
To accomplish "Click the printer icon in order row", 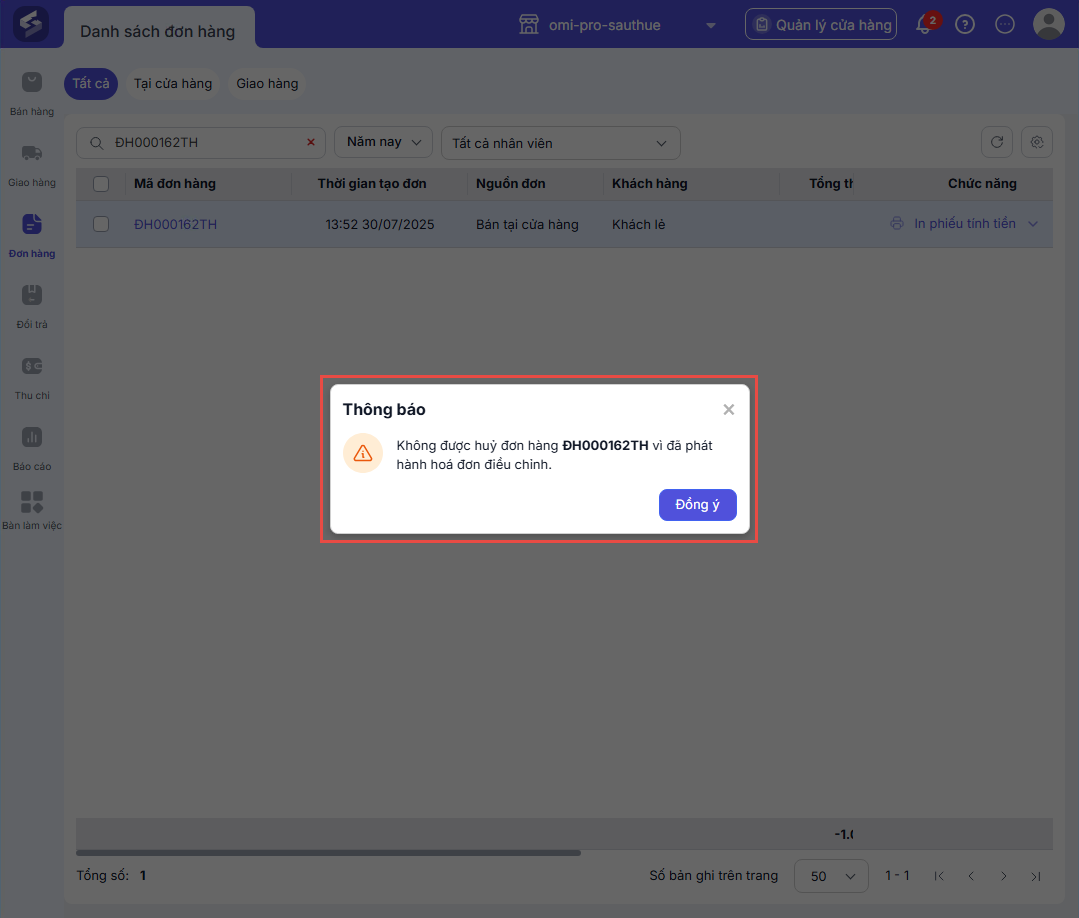I will click(897, 224).
